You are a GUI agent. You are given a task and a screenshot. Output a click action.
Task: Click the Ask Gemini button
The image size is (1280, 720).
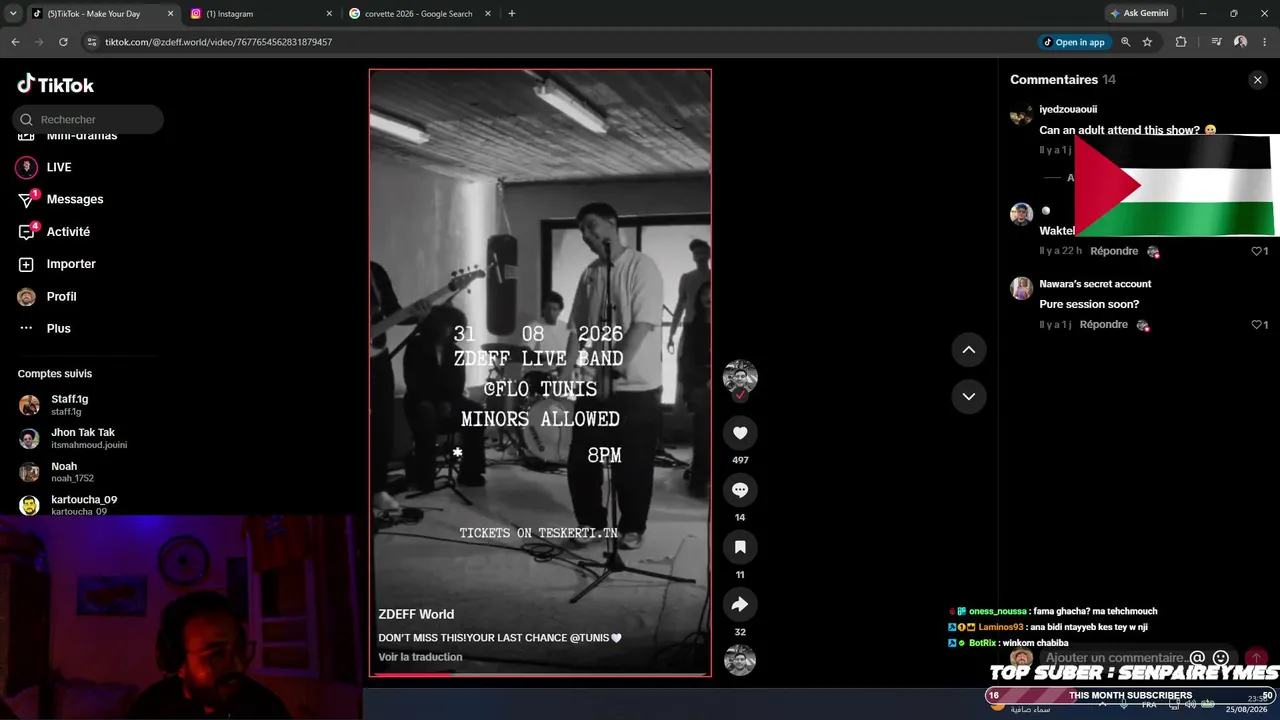pos(1139,14)
